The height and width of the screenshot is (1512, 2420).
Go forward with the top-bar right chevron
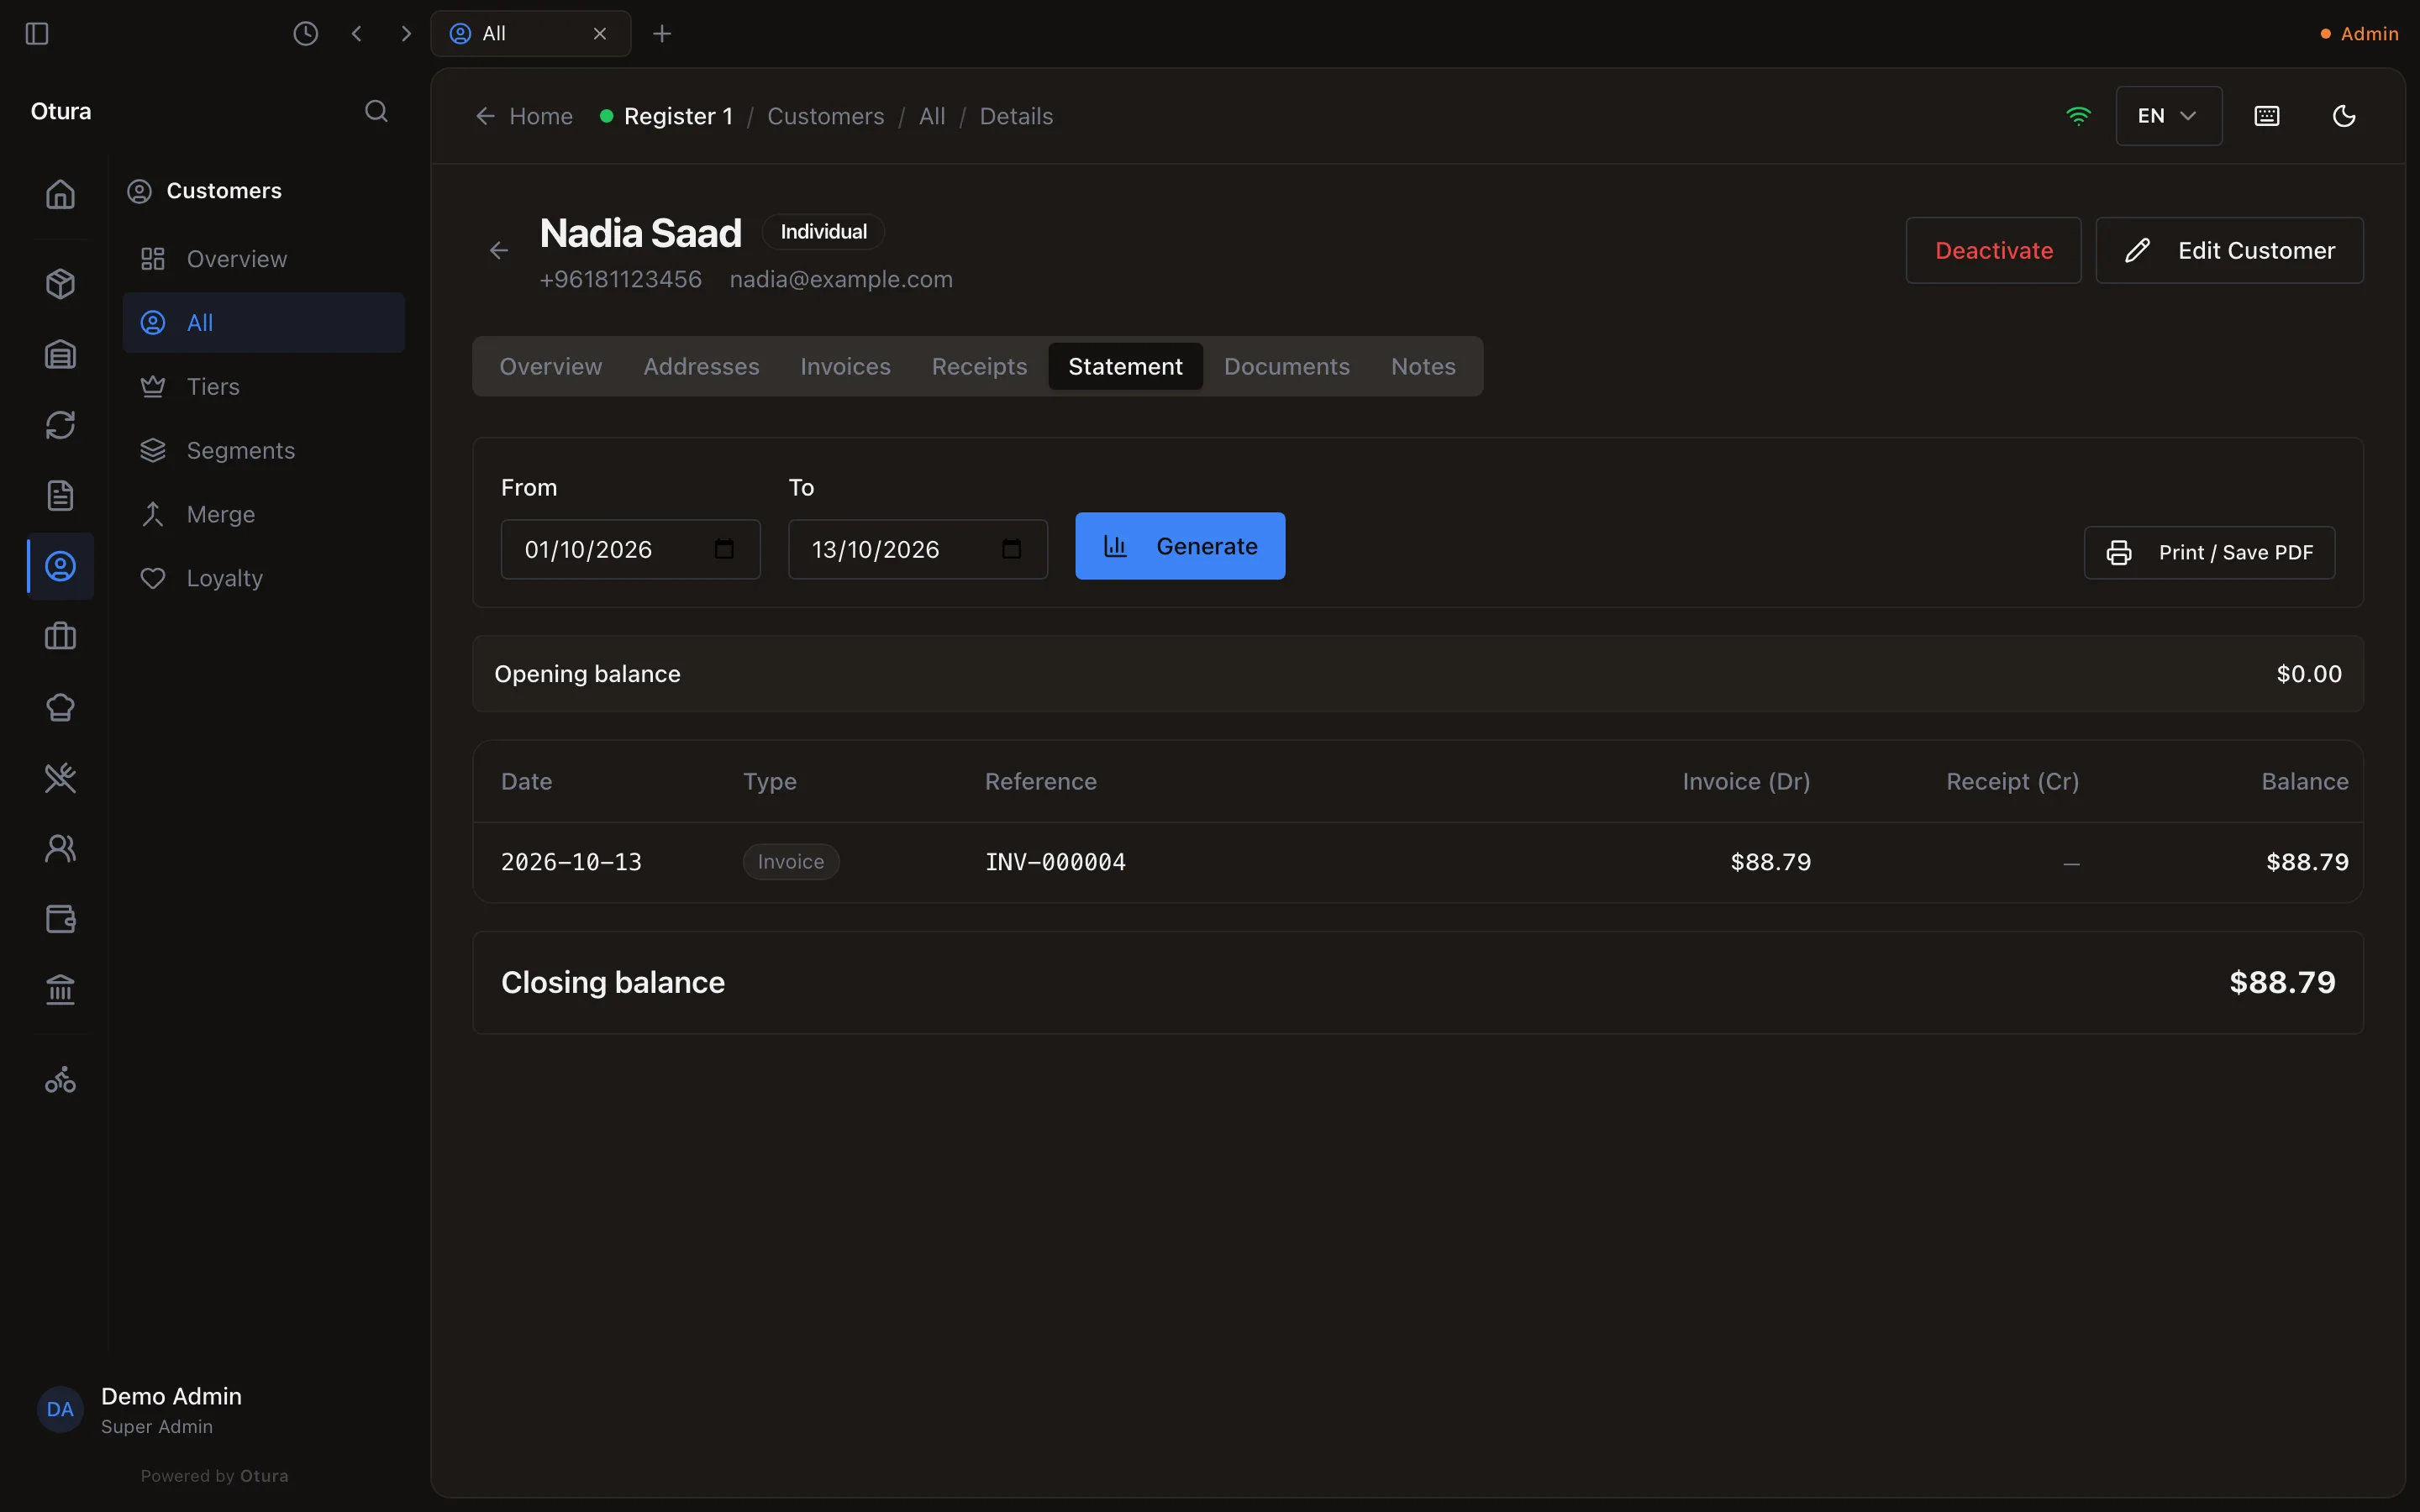405,34
